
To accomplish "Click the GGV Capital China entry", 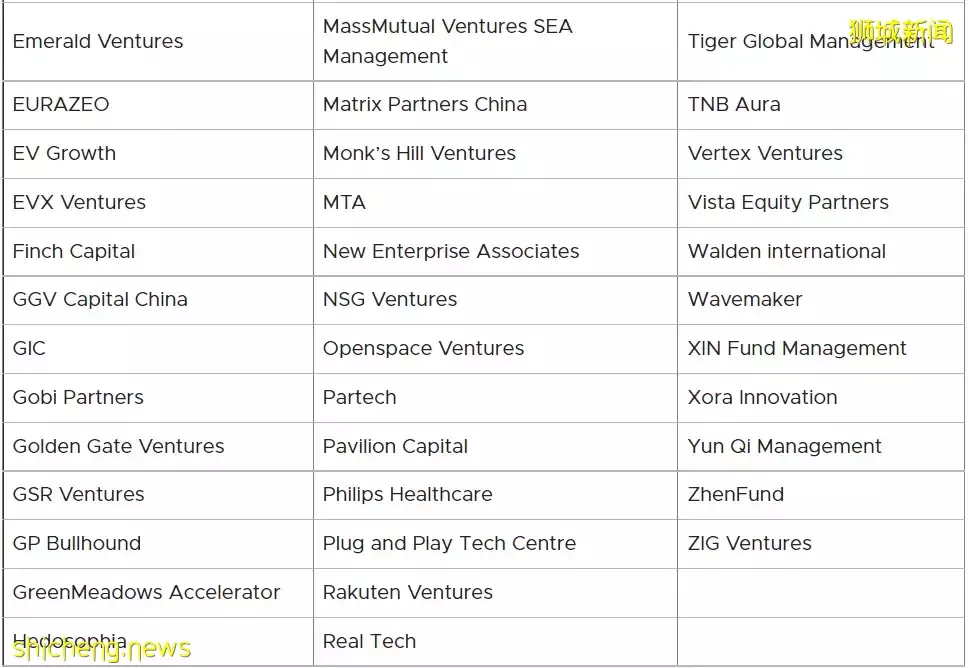I will [x=100, y=299].
